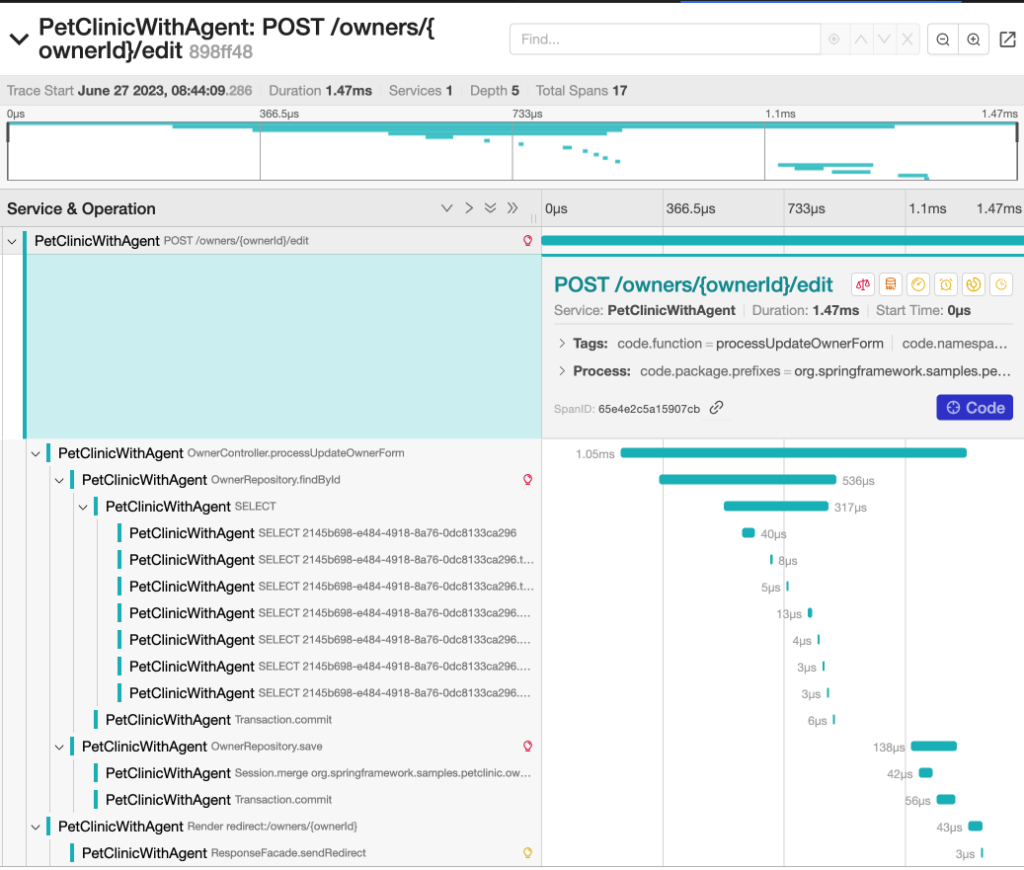Click the 43µs Render redirect timeline bar
The image size is (1024, 870).
[975, 826]
